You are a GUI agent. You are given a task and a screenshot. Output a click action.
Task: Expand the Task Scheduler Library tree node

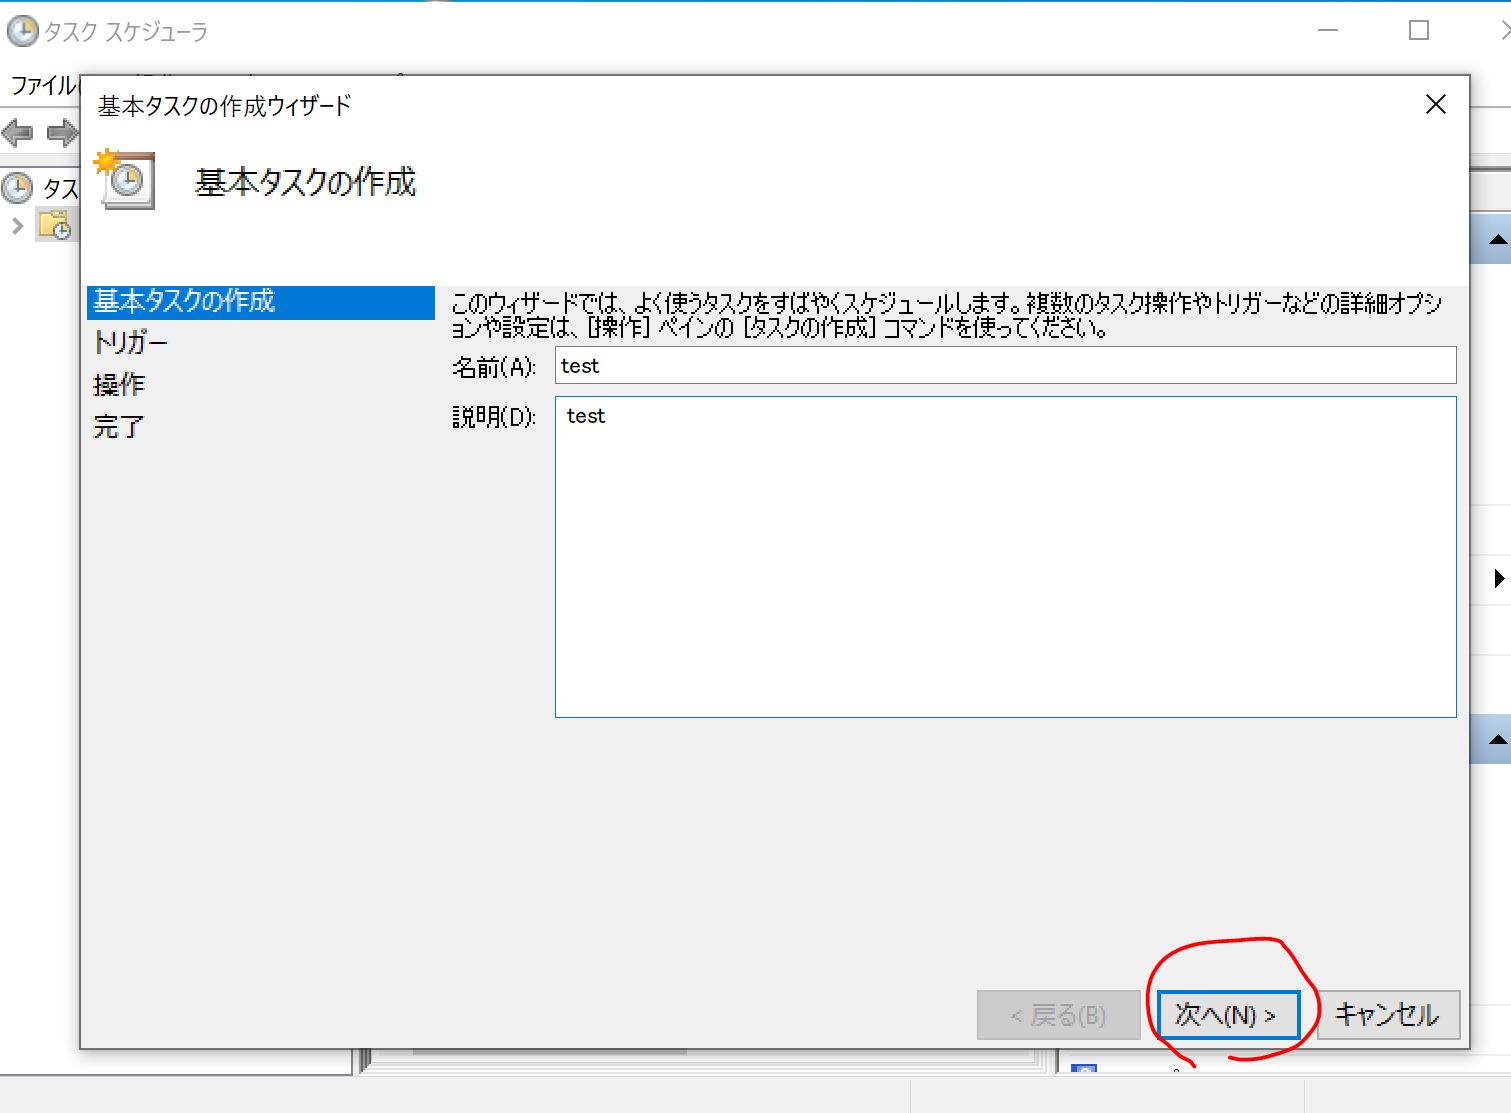(x=17, y=226)
